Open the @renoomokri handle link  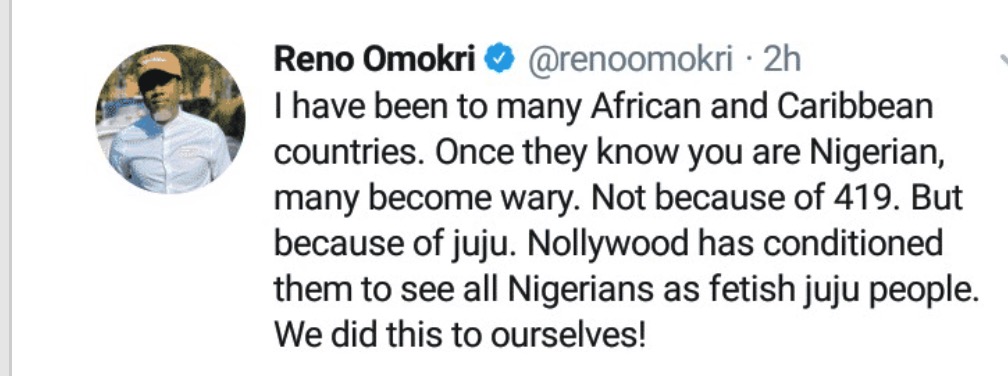coord(630,61)
